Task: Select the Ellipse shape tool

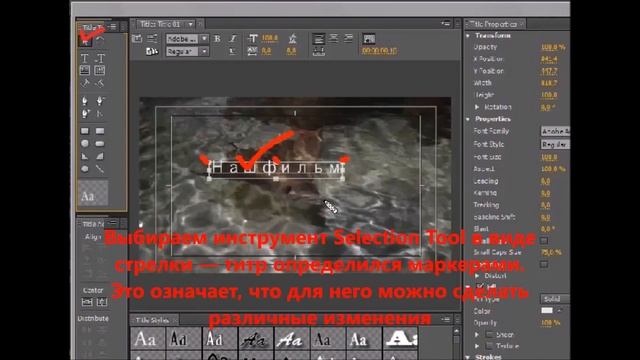Action: (84, 169)
